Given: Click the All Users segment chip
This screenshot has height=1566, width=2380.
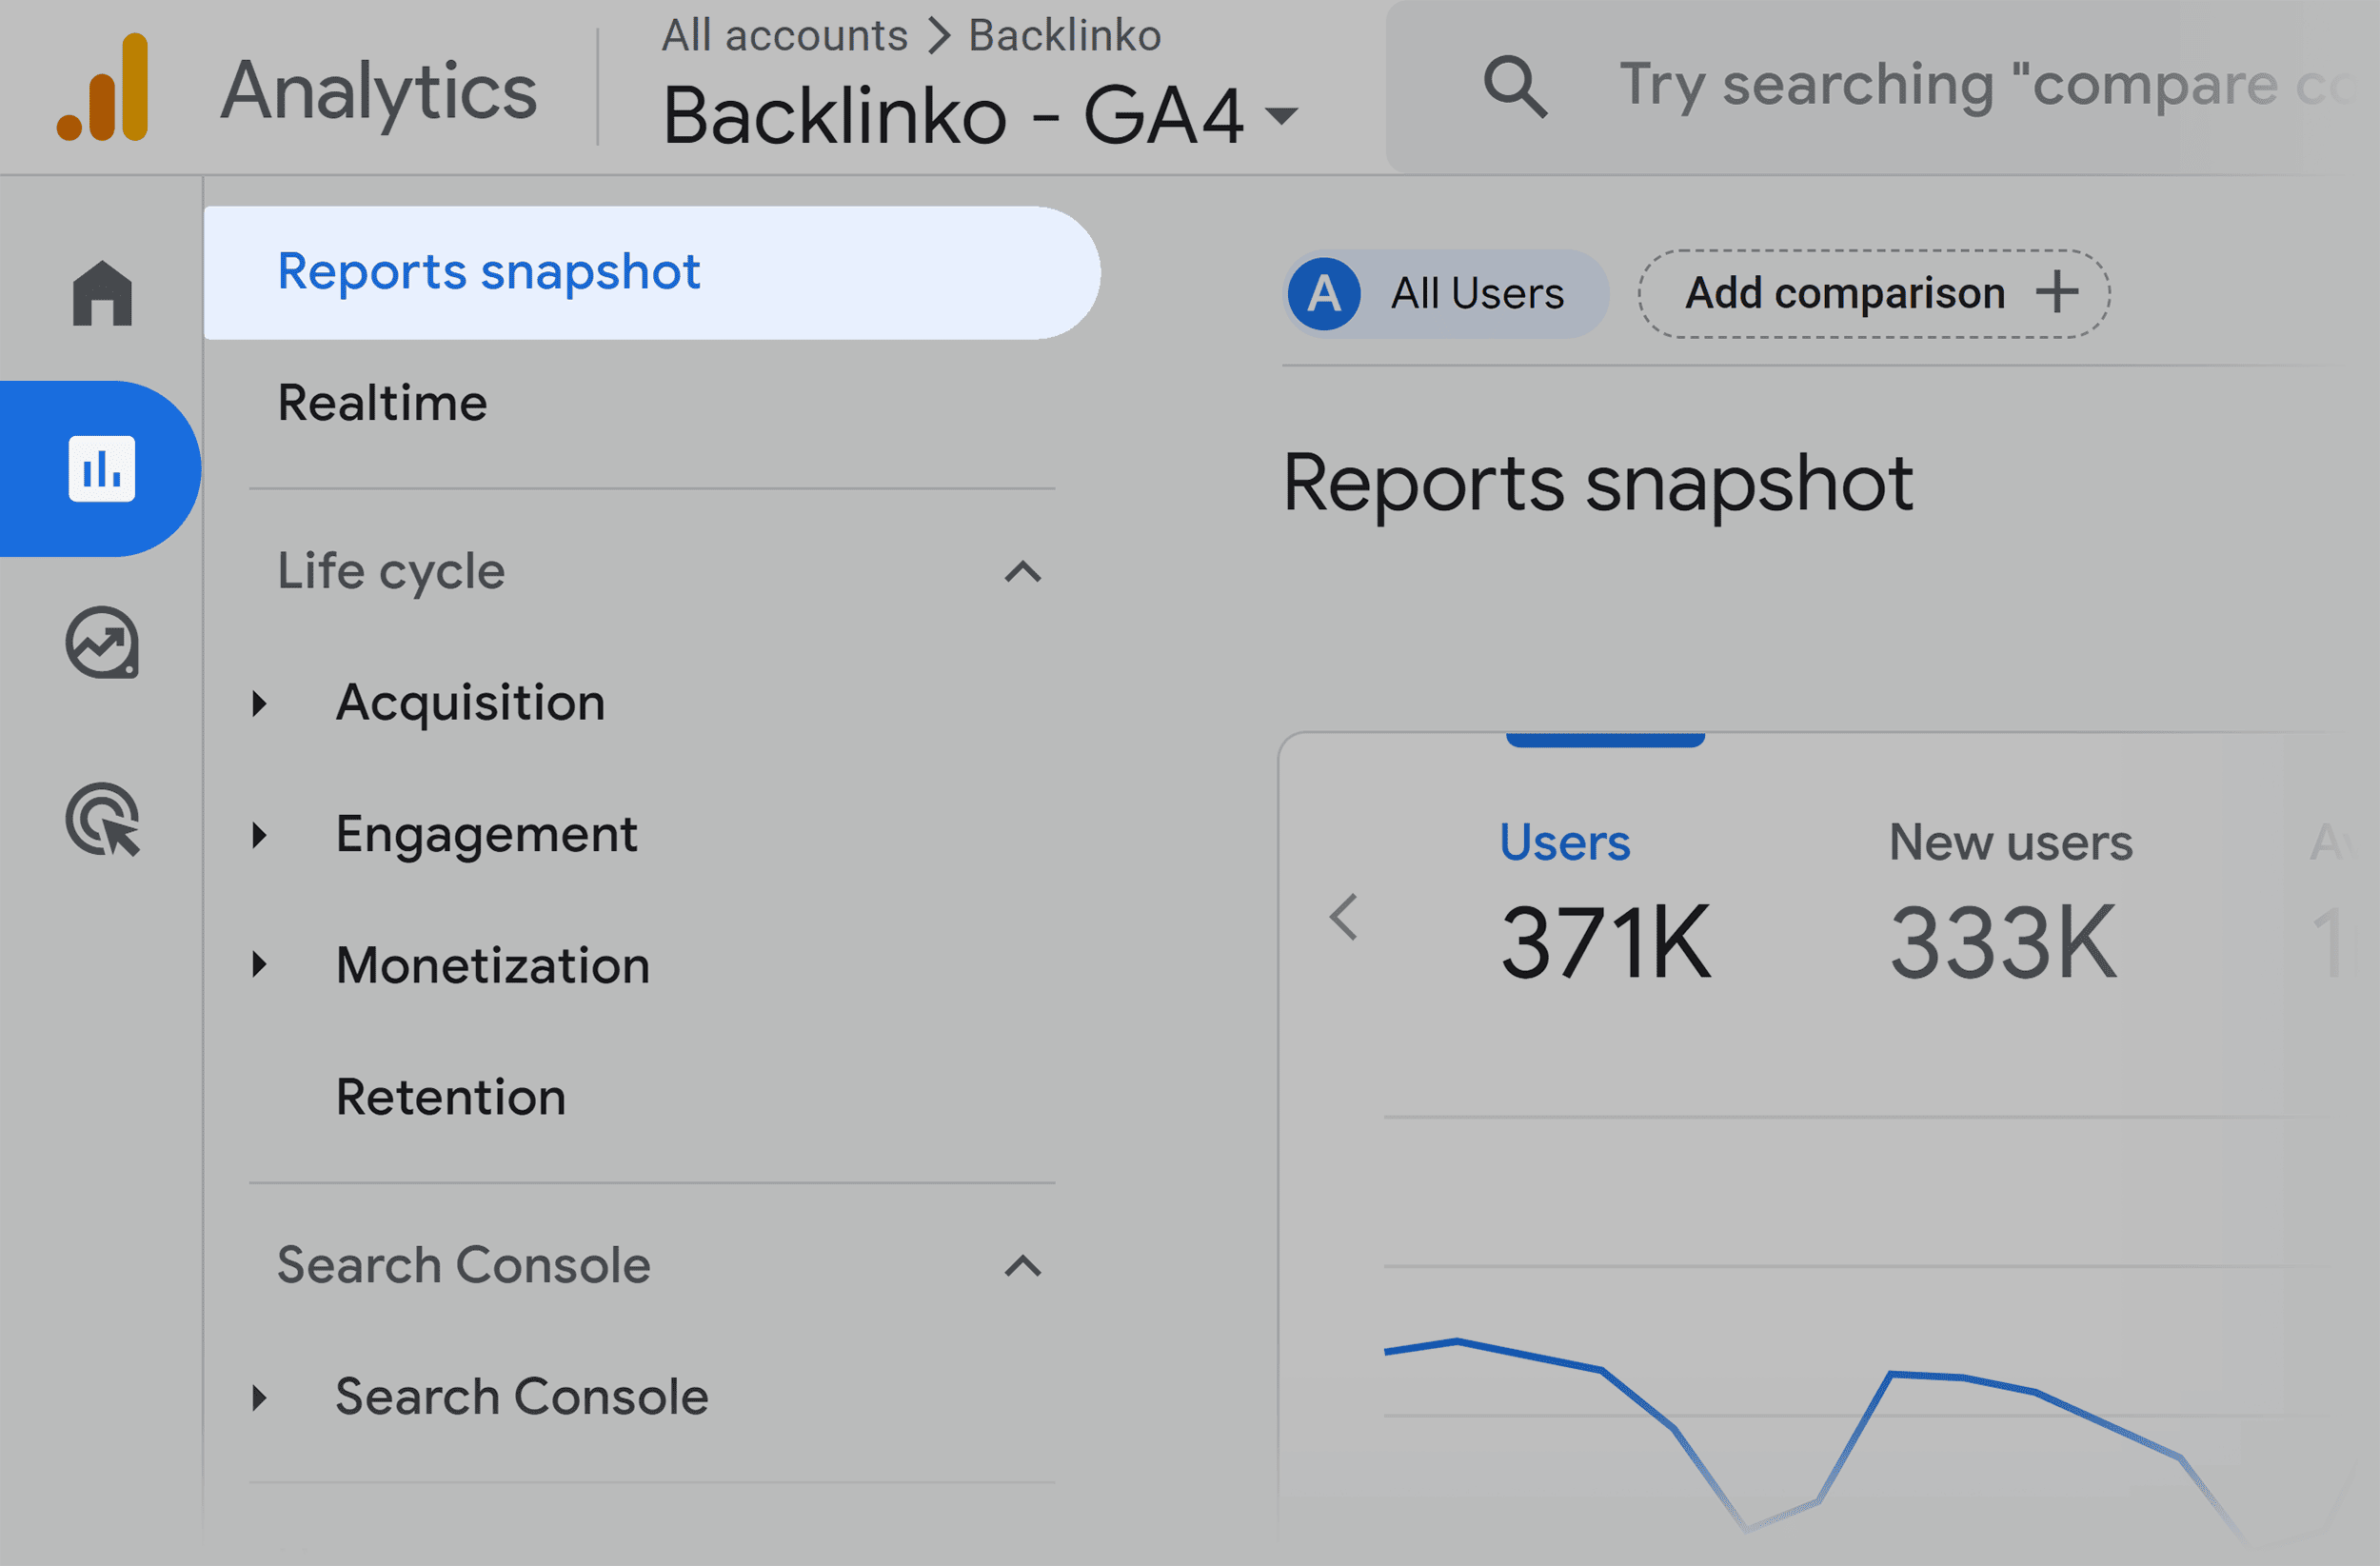Looking at the screenshot, I should 1446,294.
